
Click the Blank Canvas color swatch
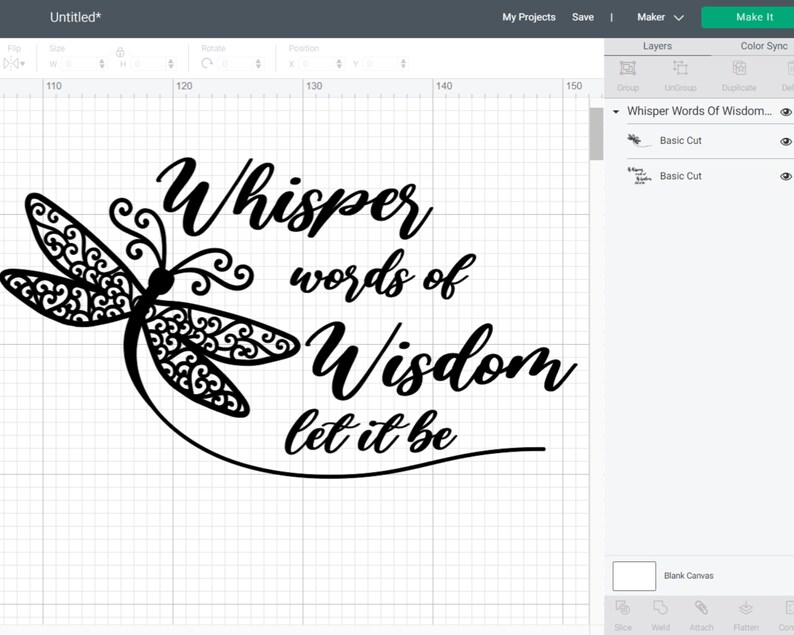[634, 576]
